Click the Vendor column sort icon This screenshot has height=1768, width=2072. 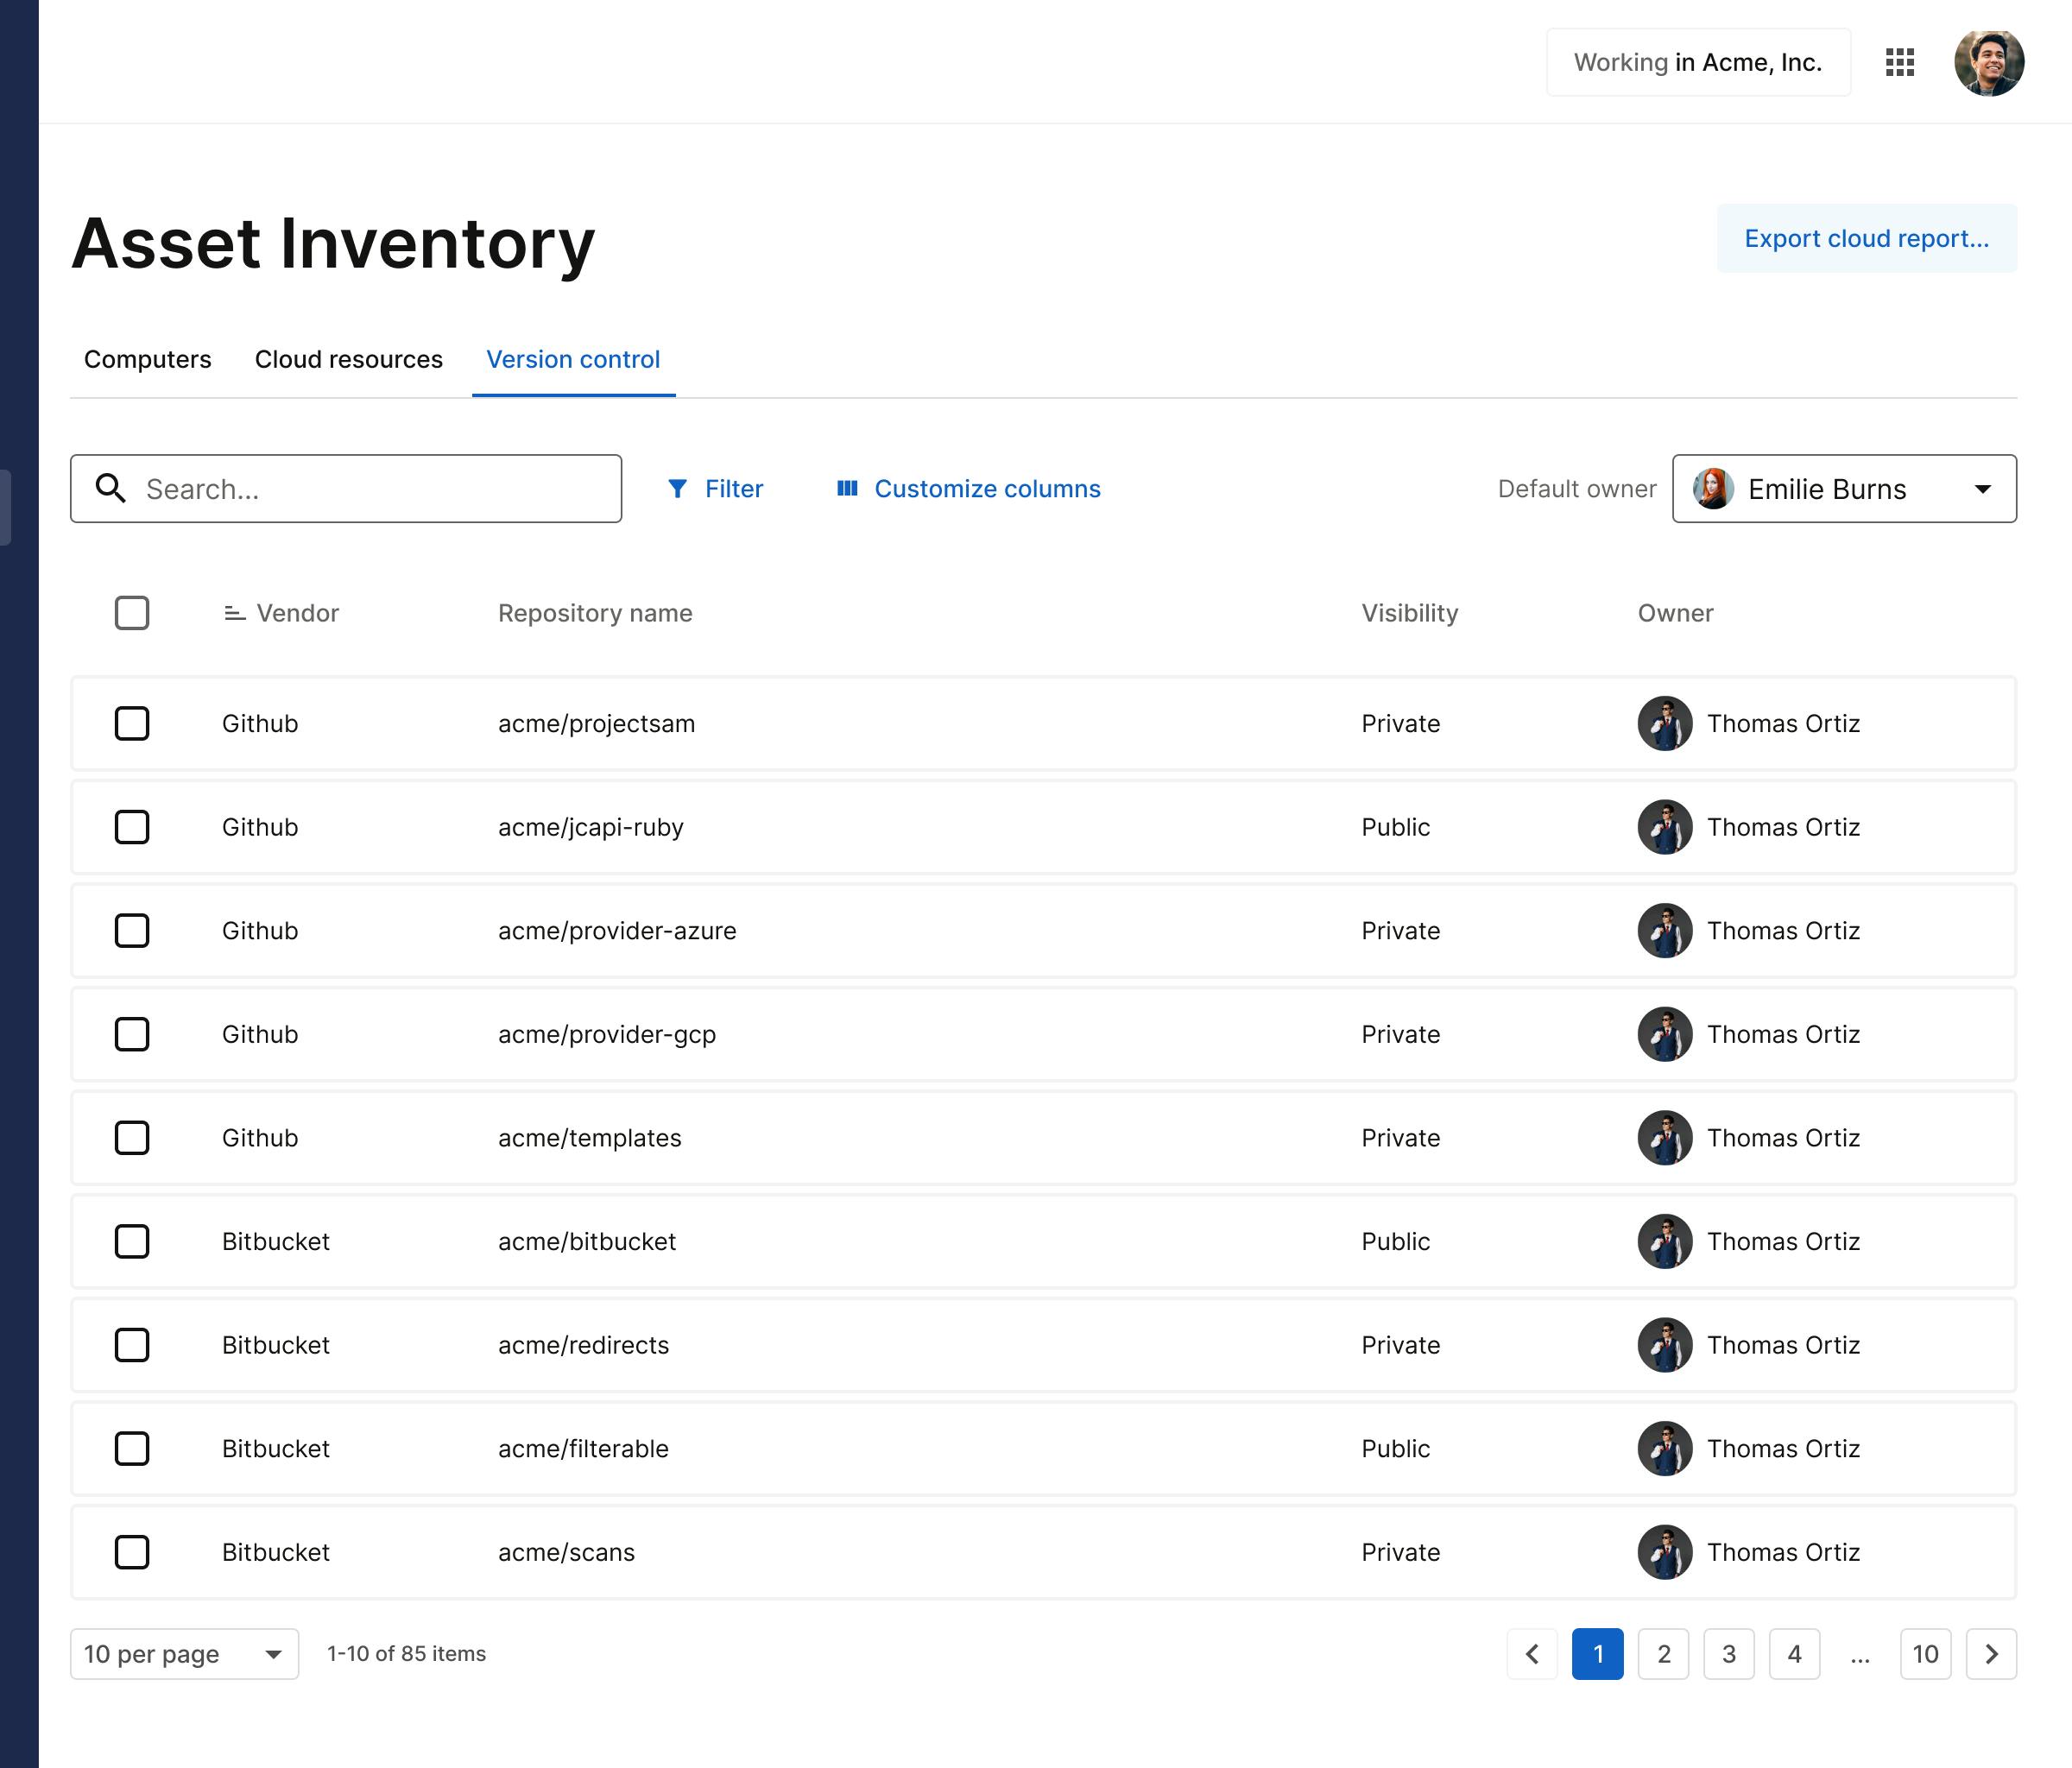234,613
